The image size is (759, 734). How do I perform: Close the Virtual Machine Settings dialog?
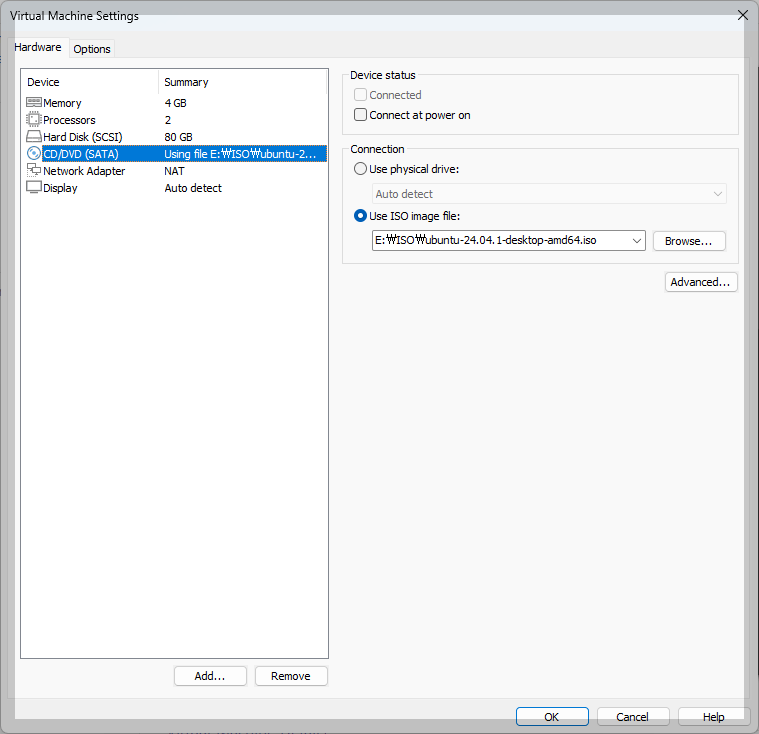743,15
